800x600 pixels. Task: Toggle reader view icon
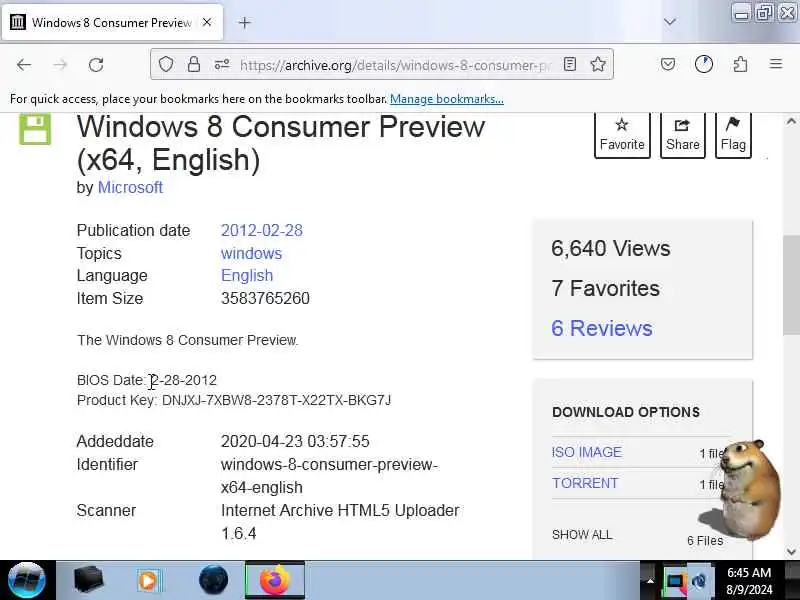pyautogui.click(x=570, y=64)
